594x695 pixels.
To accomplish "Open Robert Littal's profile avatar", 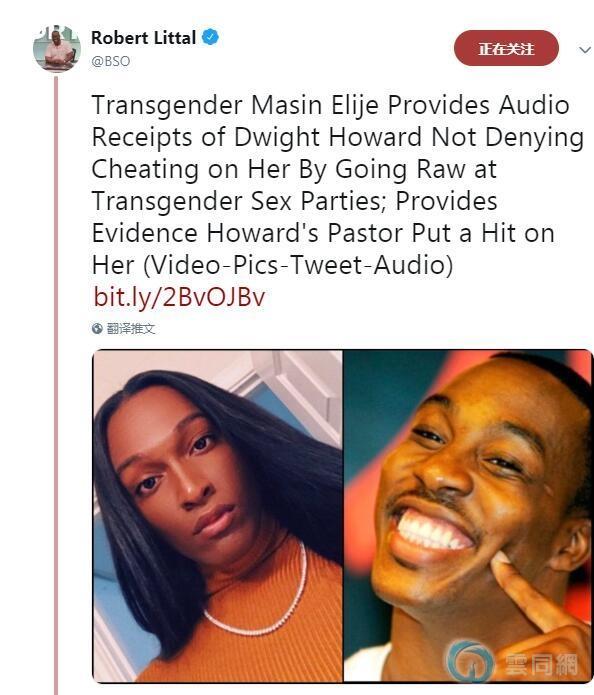I will pyautogui.click(x=57, y=49).
